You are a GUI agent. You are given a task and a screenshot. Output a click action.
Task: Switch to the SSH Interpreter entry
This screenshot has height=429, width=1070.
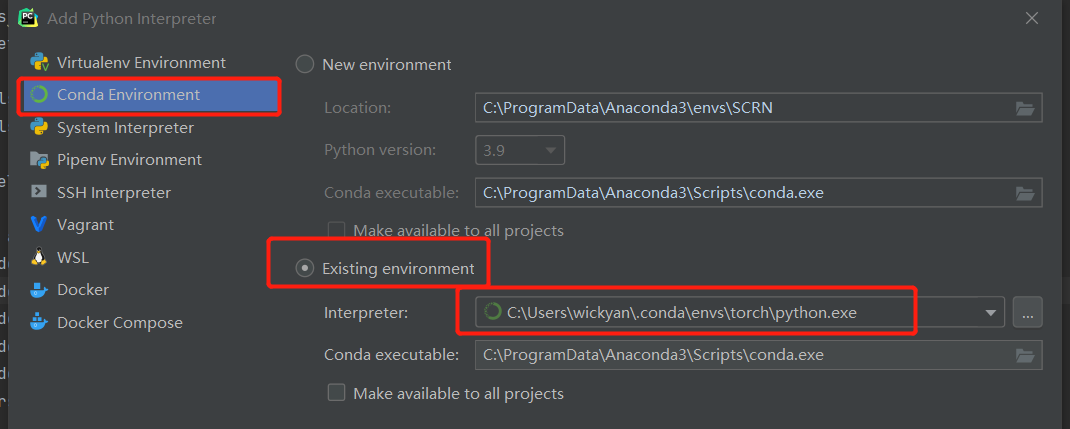point(113,192)
